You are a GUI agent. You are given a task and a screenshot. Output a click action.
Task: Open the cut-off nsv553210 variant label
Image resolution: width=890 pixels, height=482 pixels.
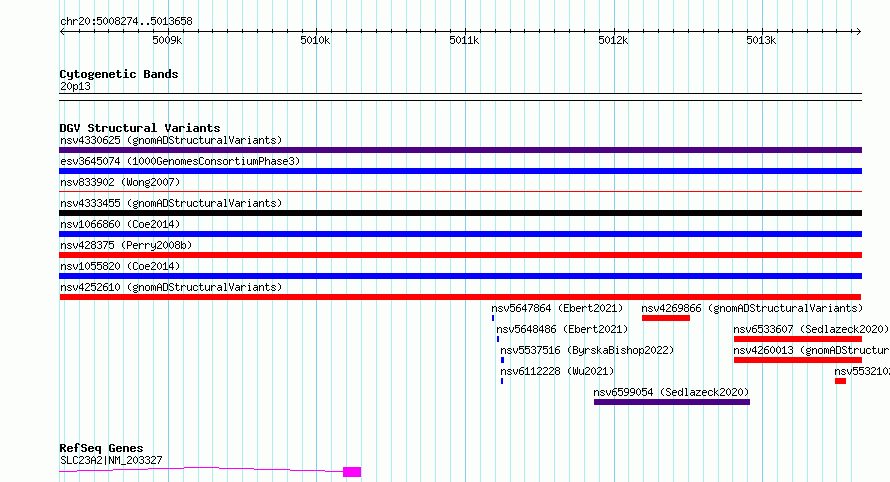tap(862, 371)
